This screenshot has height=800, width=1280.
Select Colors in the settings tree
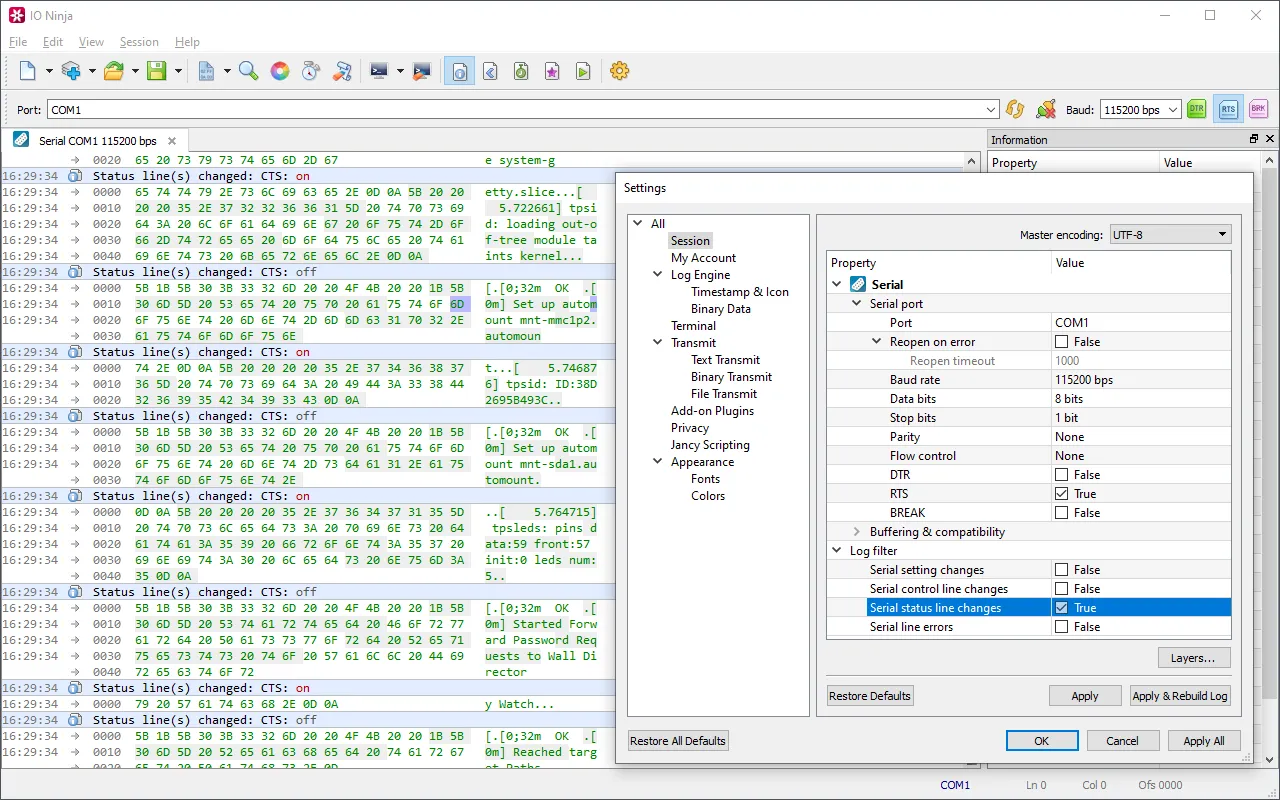click(x=708, y=496)
